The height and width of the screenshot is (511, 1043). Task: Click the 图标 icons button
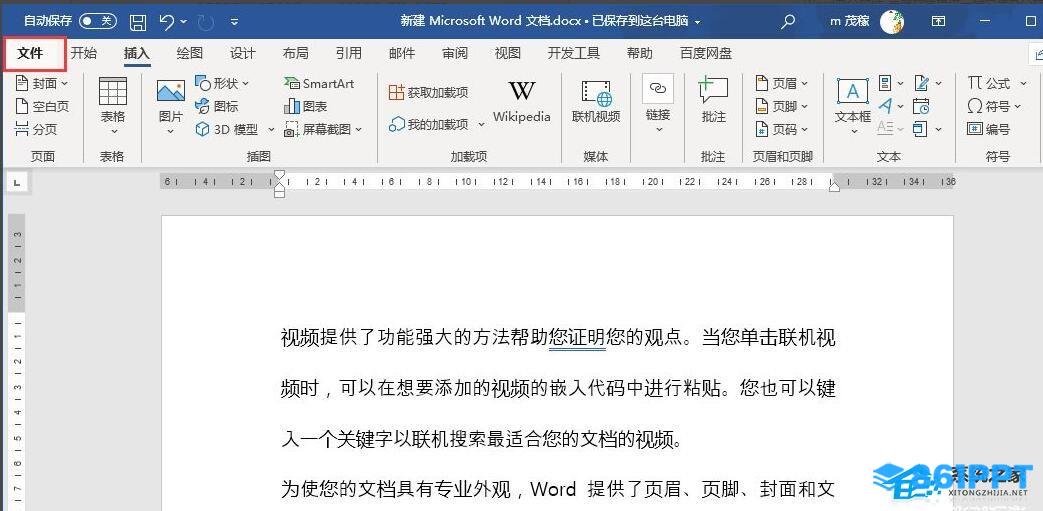click(217, 106)
